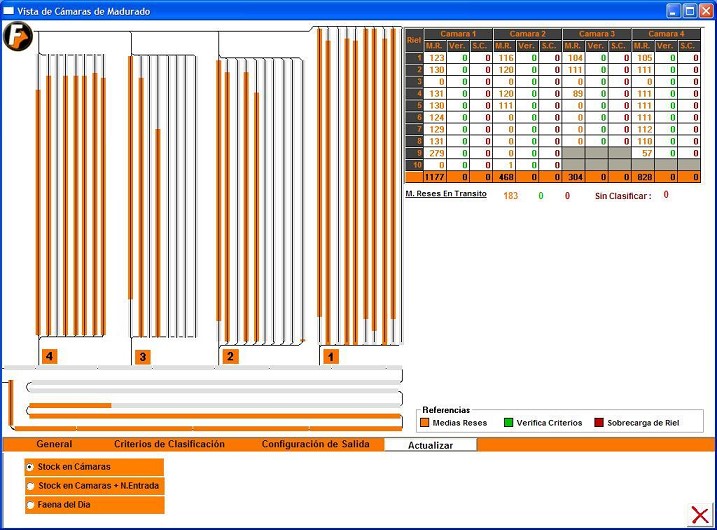Image resolution: width=717 pixels, height=530 pixels.
Task: Open the General tab
Action: pos(54,444)
